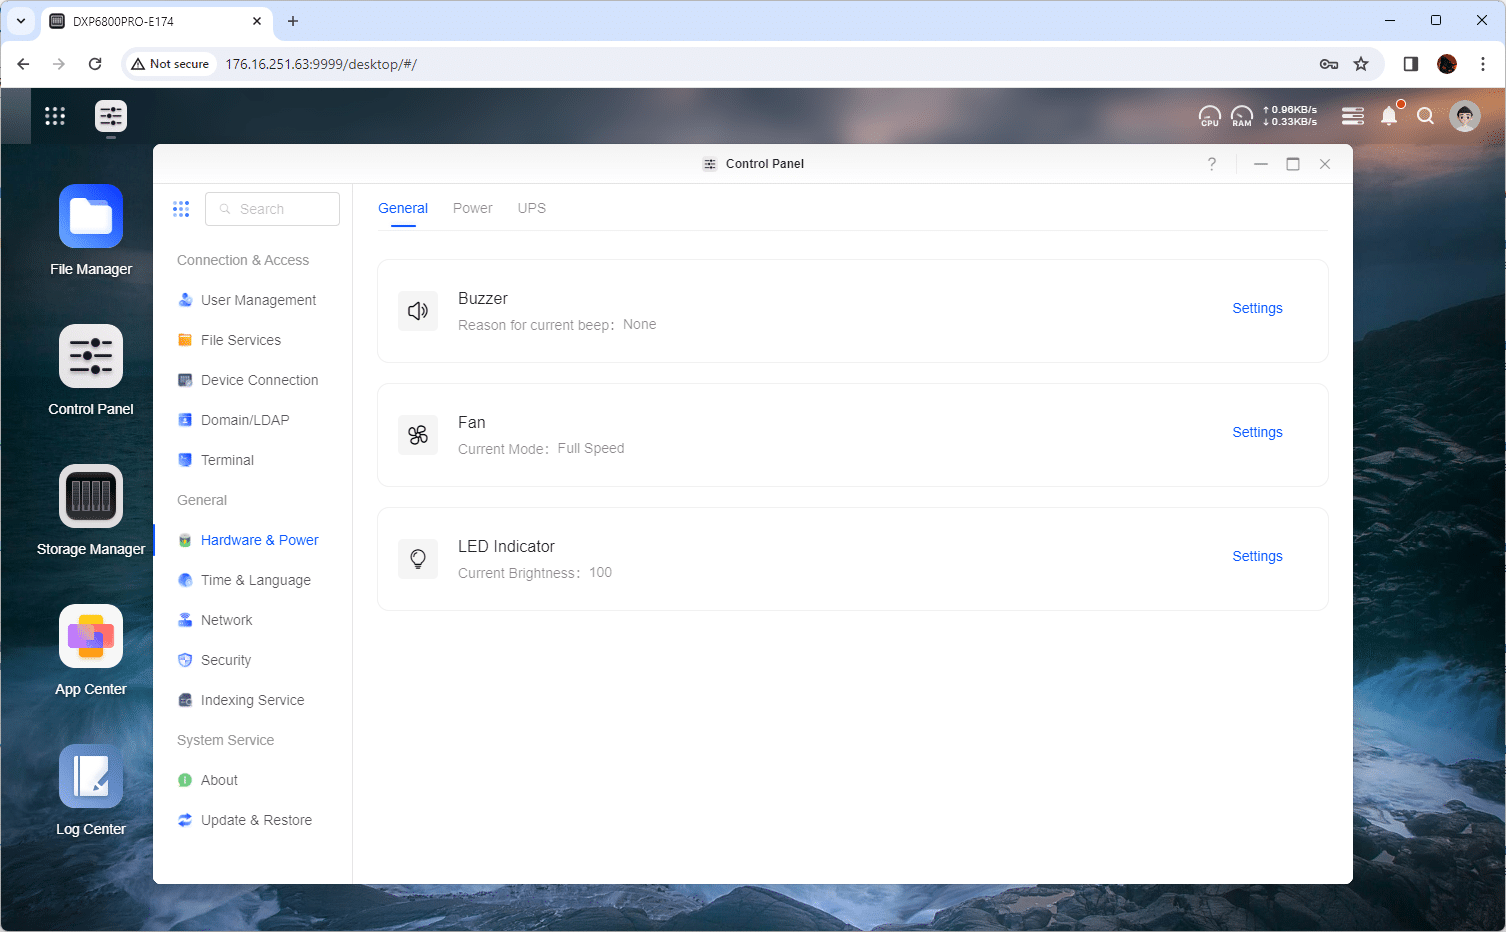
Task: Bookmark this page with the star icon
Action: (x=1361, y=64)
